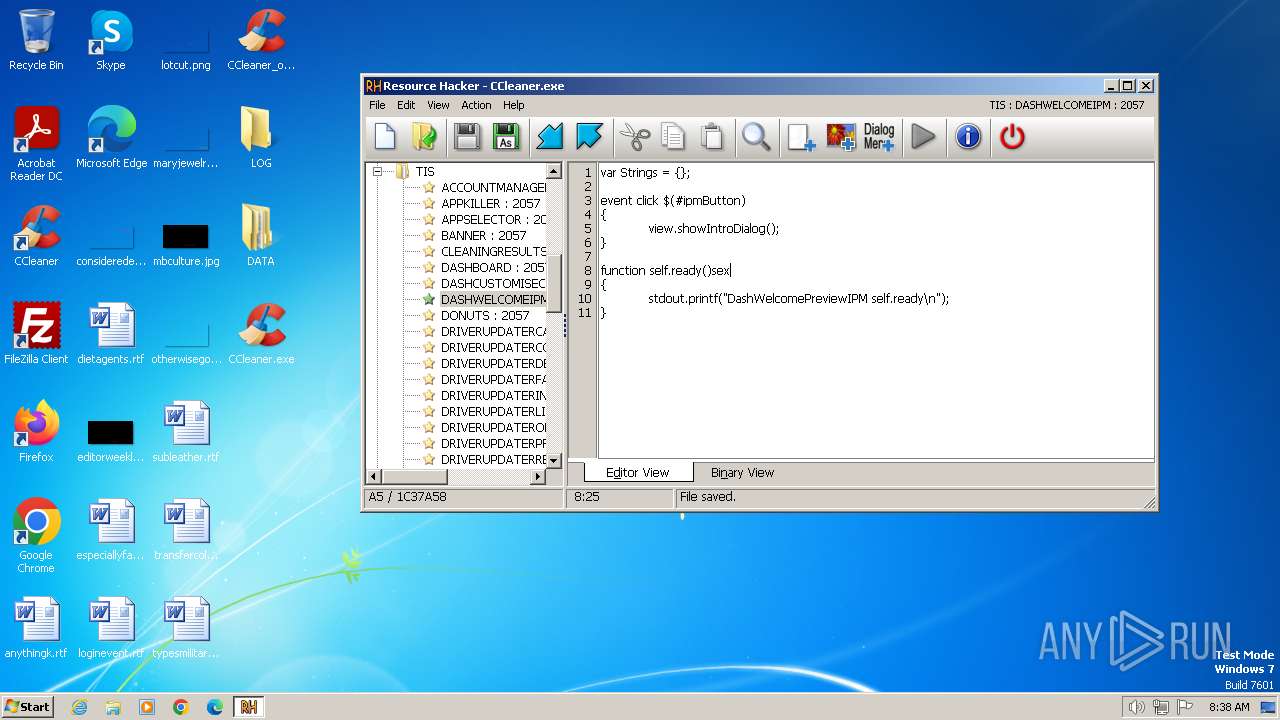Select DONUTS : 2057 resource
Image resolution: width=1280 pixels, height=720 pixels.
(485, 315)
